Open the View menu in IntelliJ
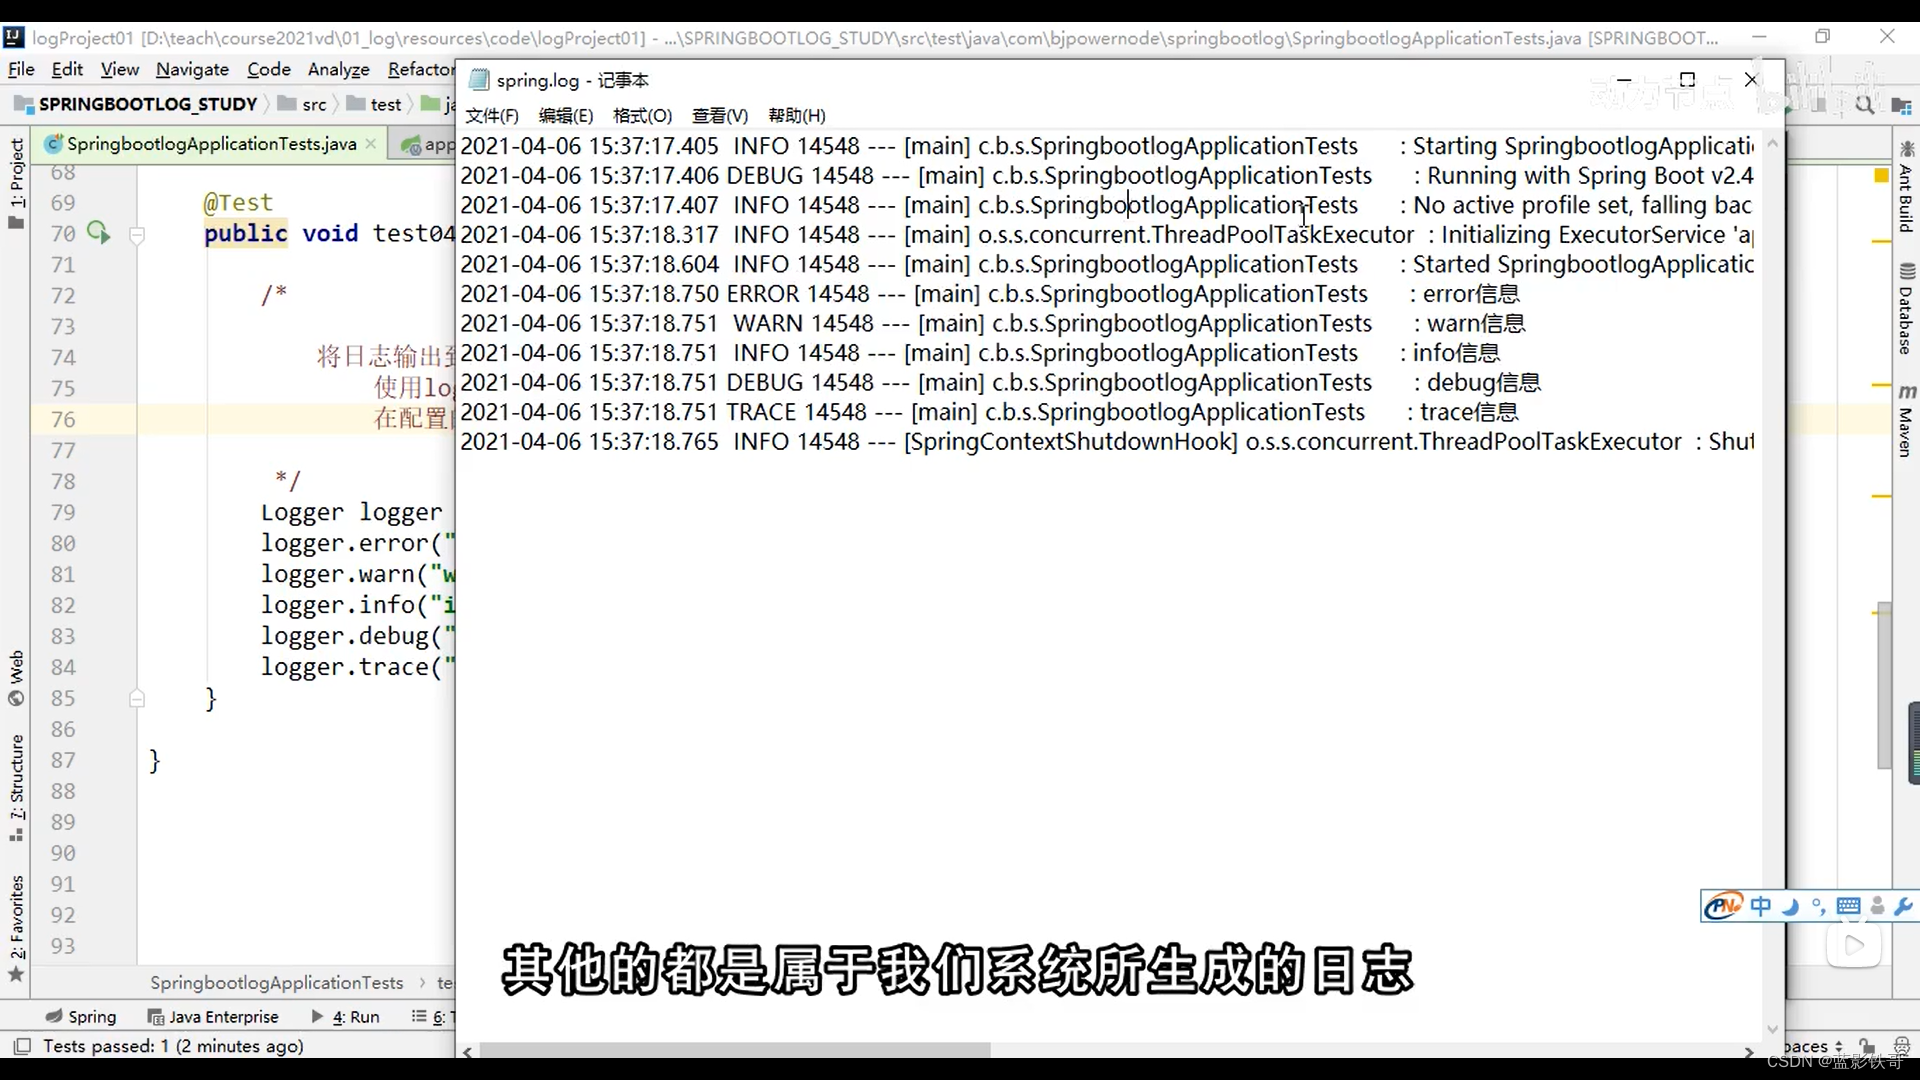Screen dimensions: 1920x1080 tap(119, 69)
